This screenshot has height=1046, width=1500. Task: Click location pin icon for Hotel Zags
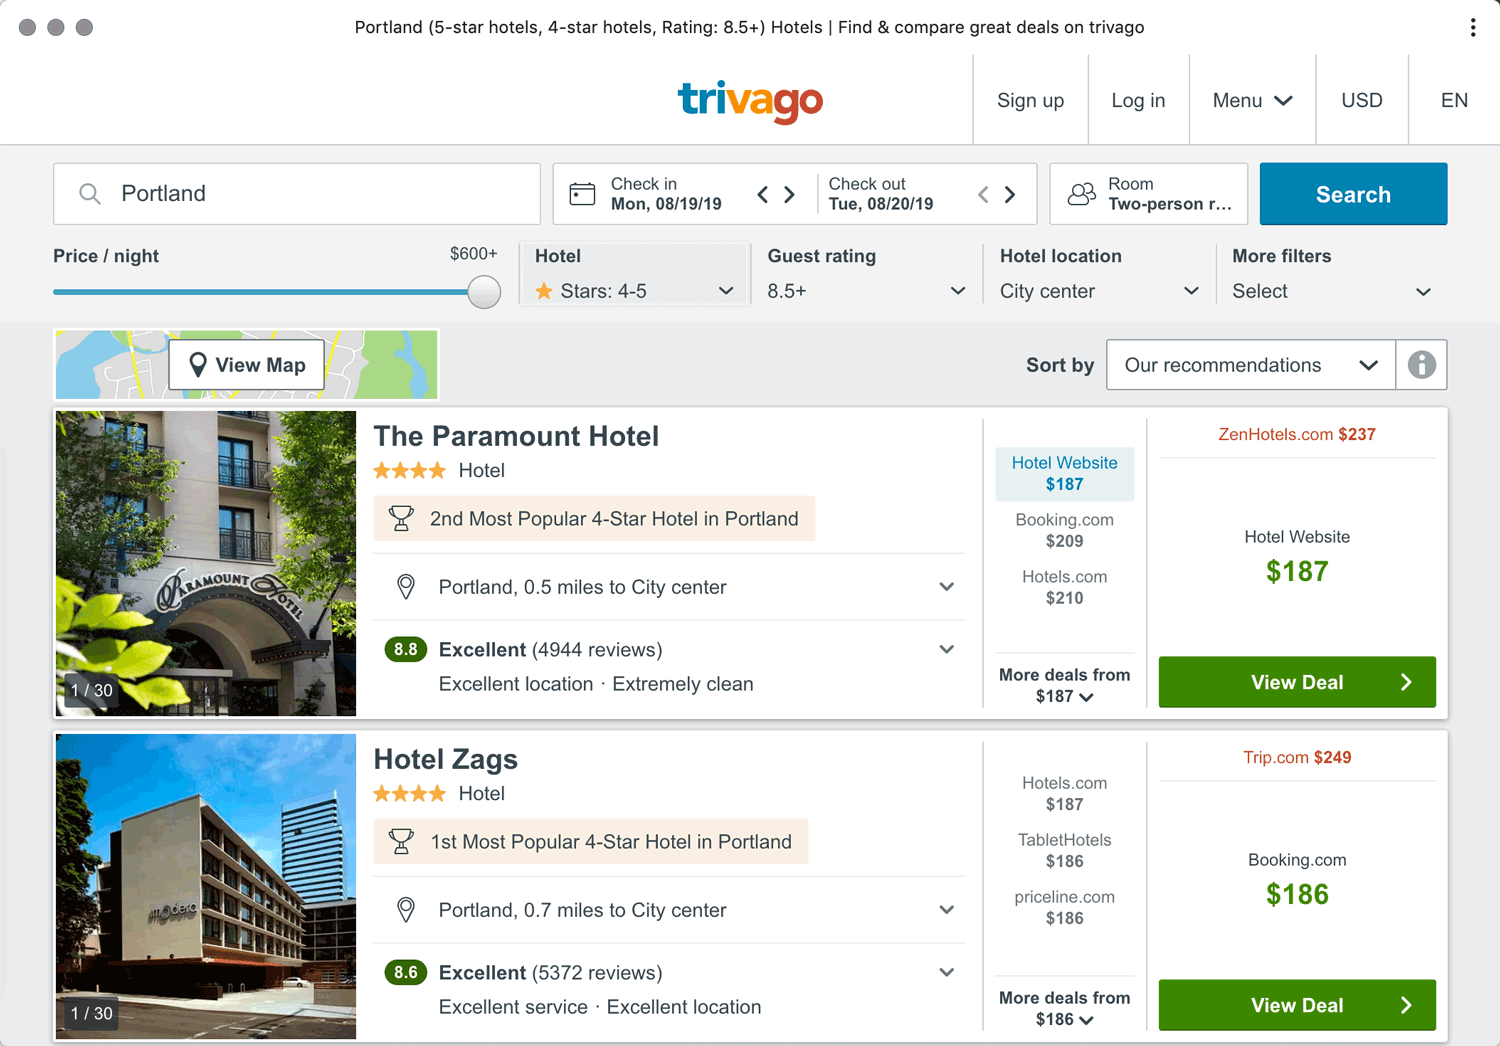point(405,909)
